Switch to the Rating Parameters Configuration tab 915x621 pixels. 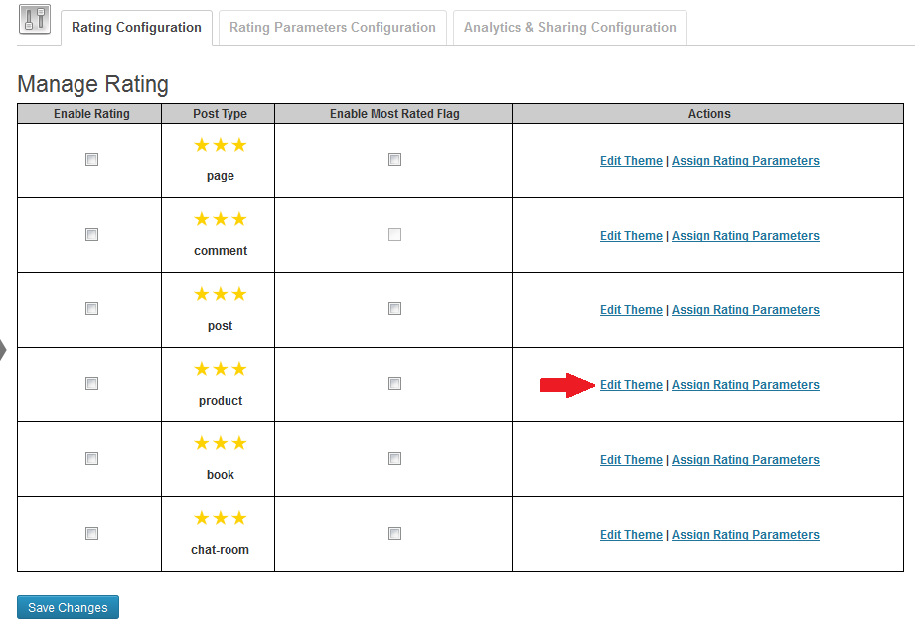coord(332,27)
